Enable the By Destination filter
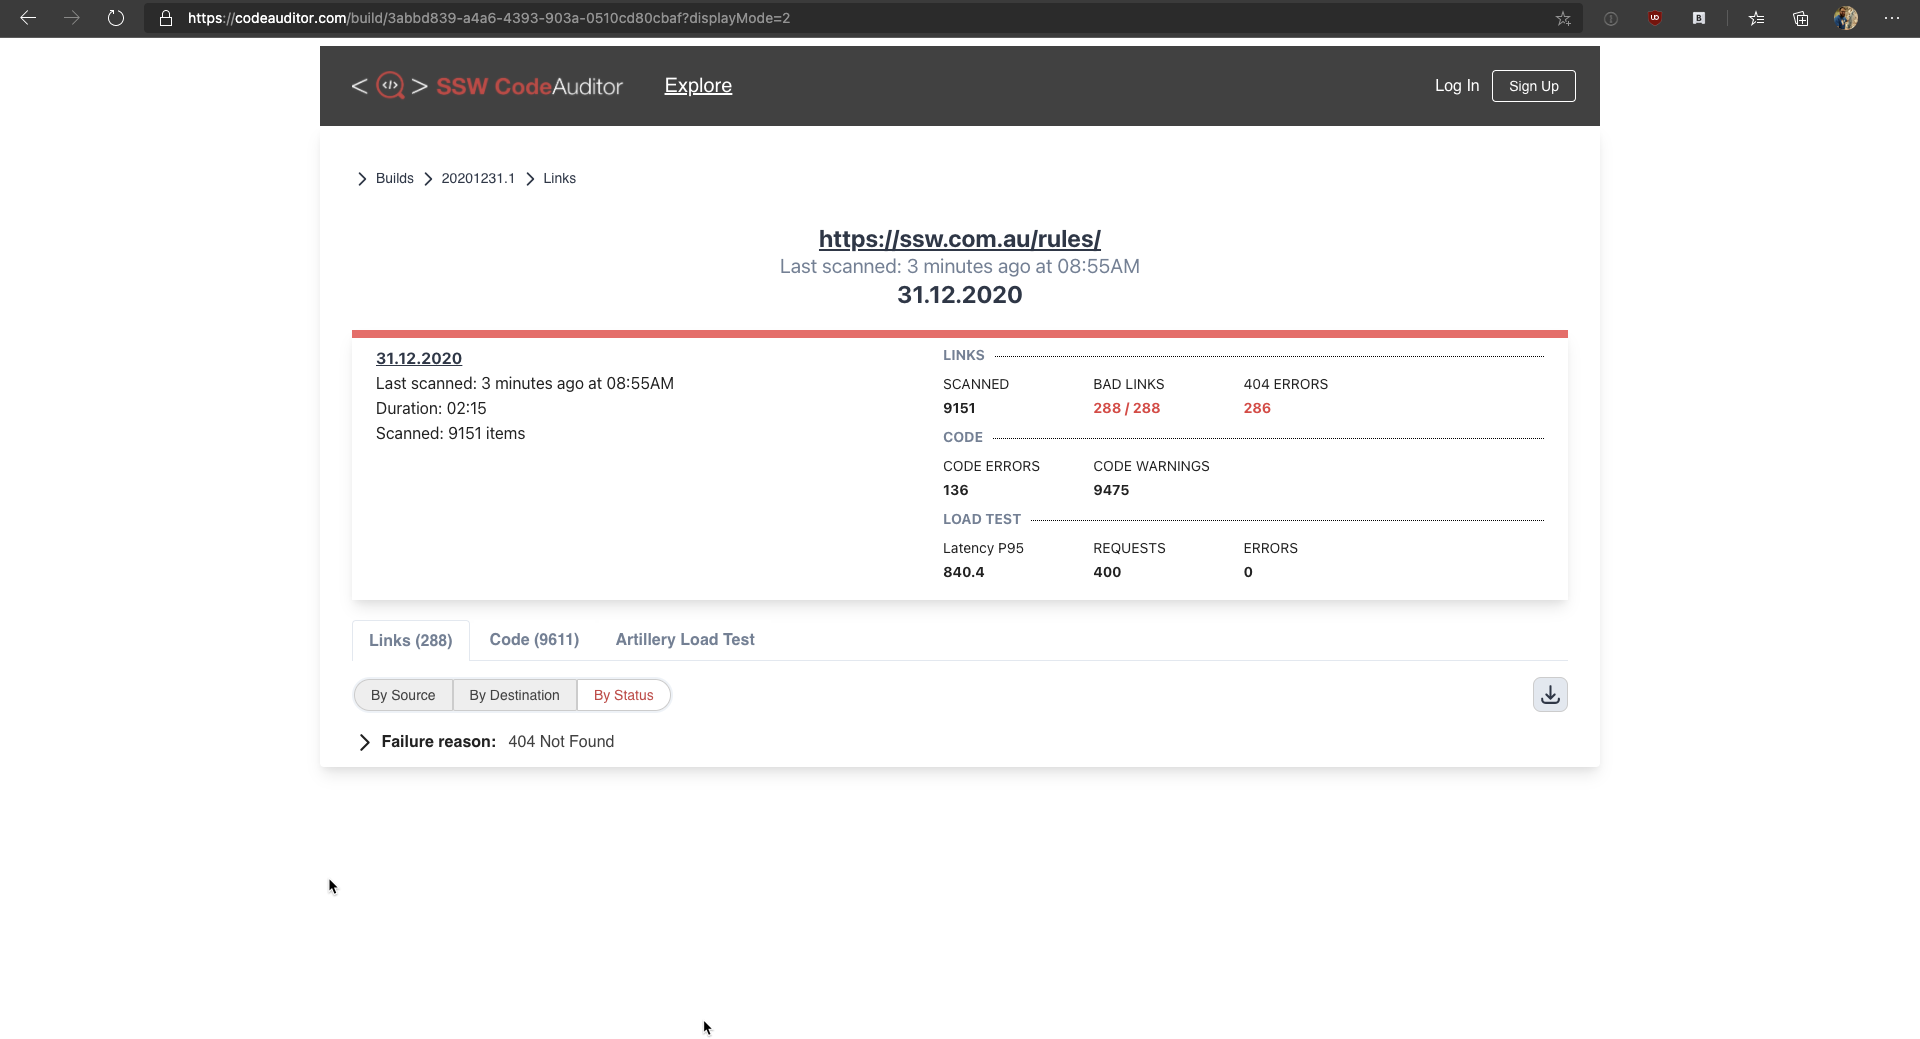This screenshot has width=1920, height=1039. coord(514,694)
